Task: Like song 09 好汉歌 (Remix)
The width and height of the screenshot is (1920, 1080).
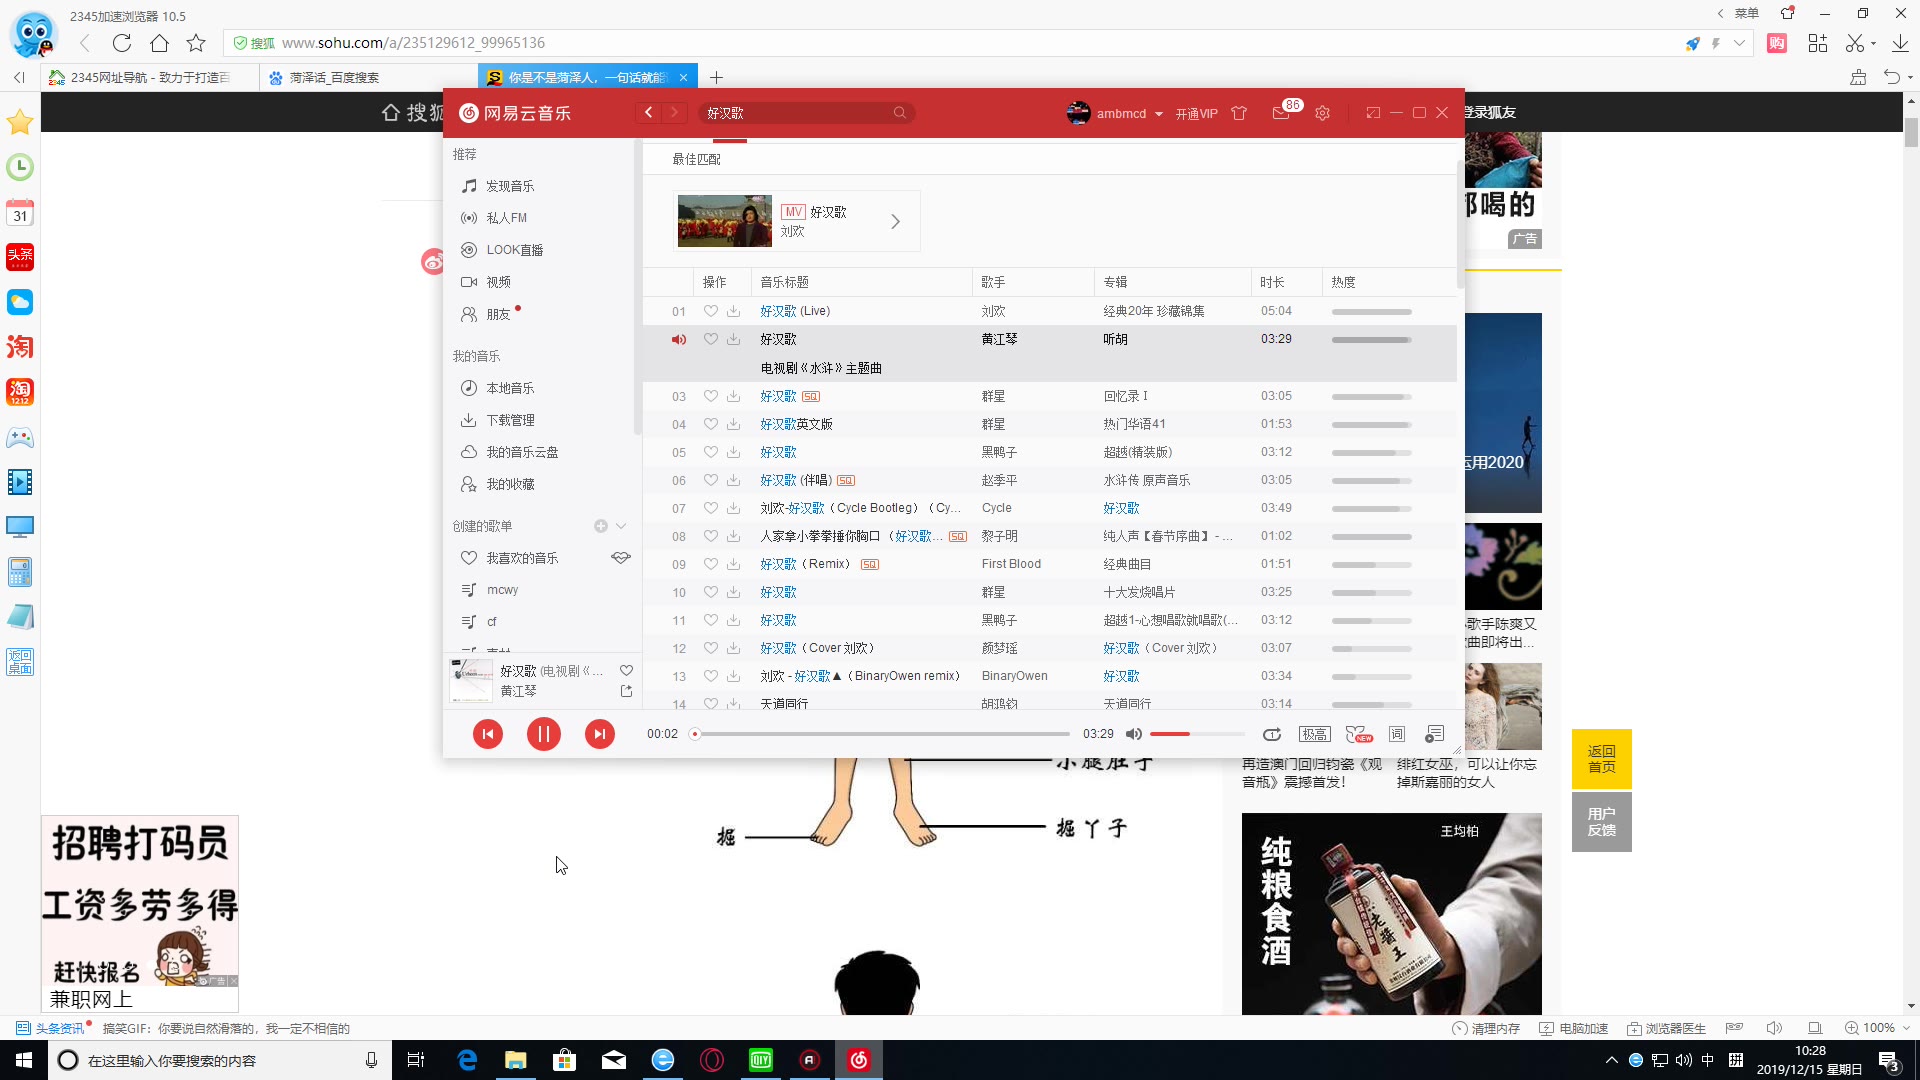Action: coord(711,564)
